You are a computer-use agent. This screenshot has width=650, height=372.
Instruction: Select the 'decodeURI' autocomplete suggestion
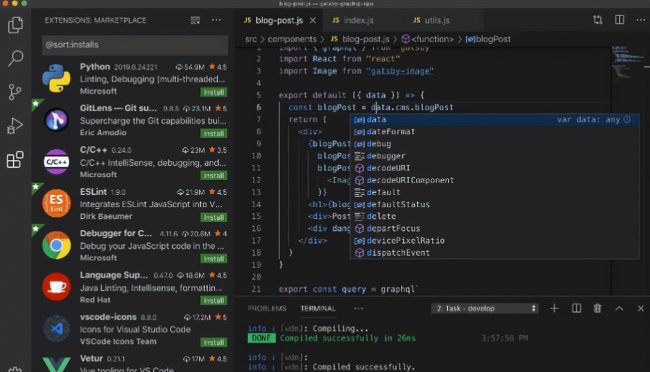[x=494, y=168]
